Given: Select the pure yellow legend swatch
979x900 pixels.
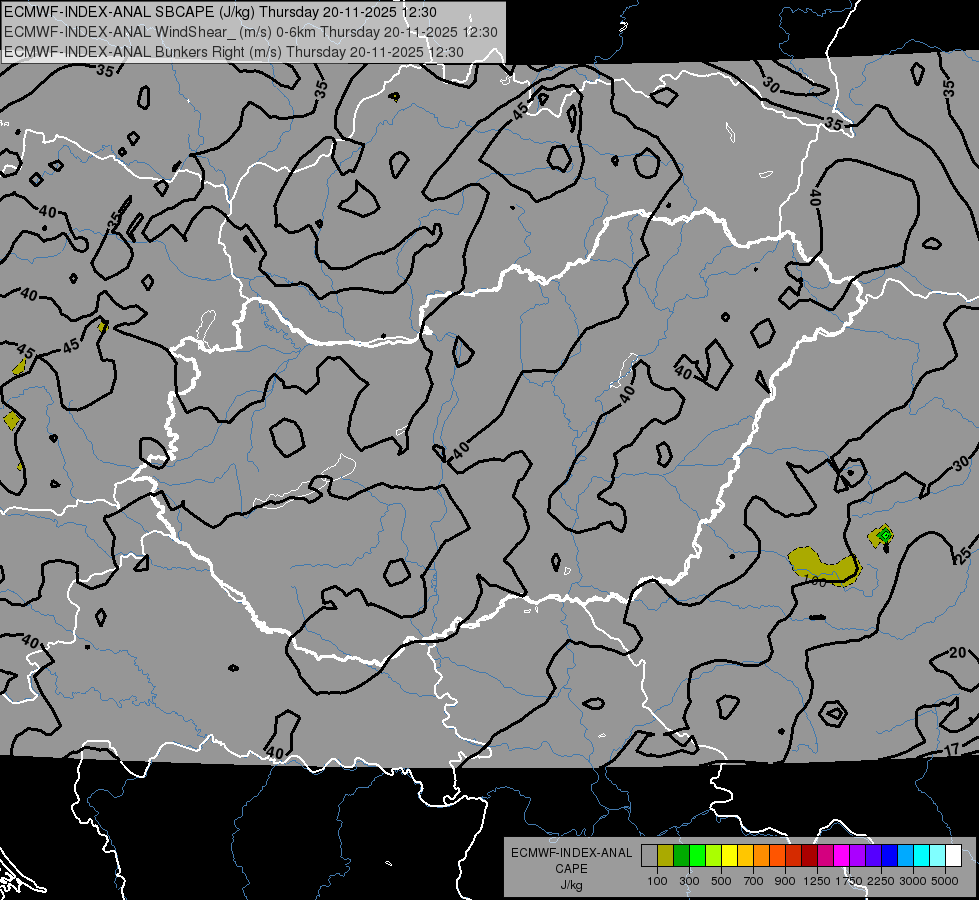Looking at the screenshot, I should click(x=729, y=856).
